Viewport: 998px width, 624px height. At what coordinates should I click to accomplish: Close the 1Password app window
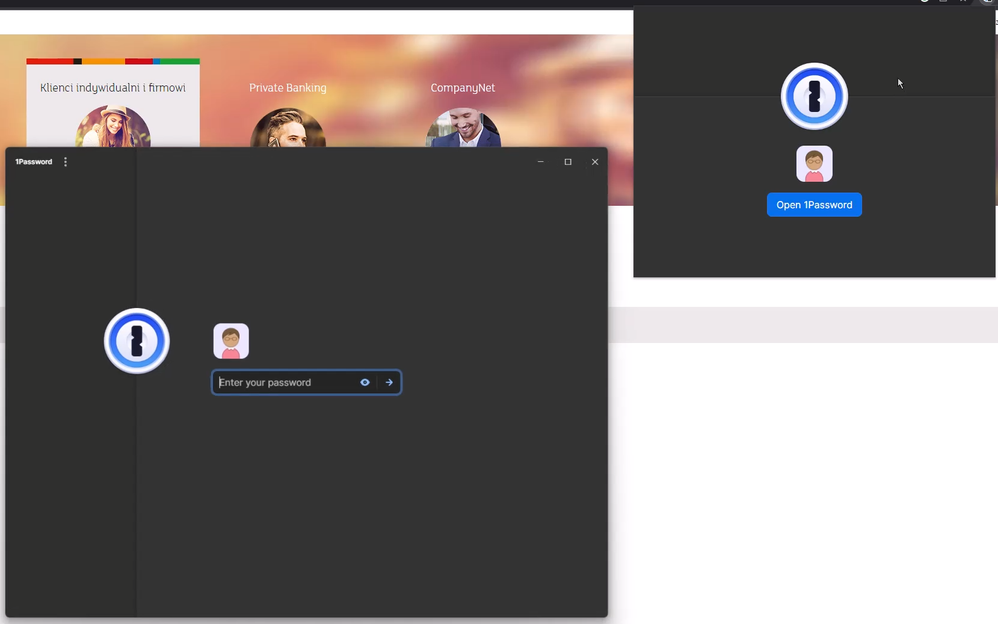(x=595, y=162)
